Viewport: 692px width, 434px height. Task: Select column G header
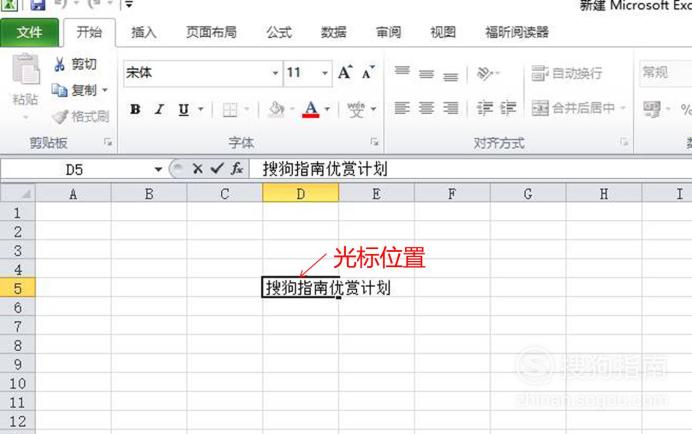528,194
